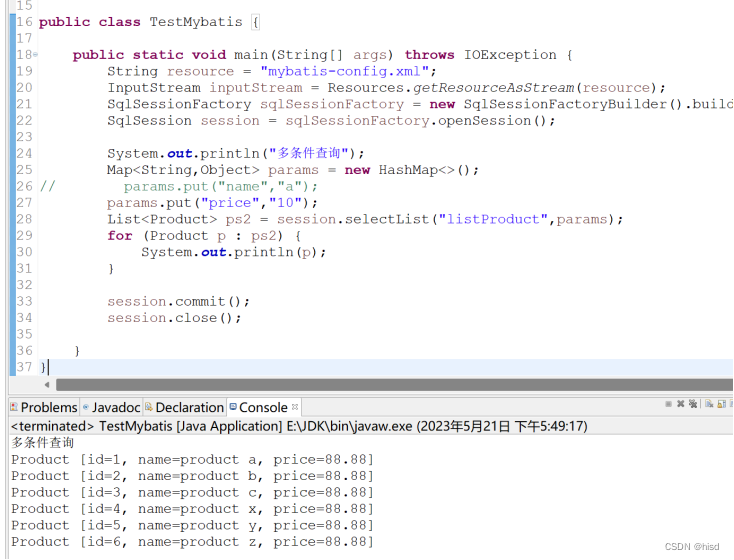Open the Javadoc tab
The image size is (734, 560).
[111, 407]
